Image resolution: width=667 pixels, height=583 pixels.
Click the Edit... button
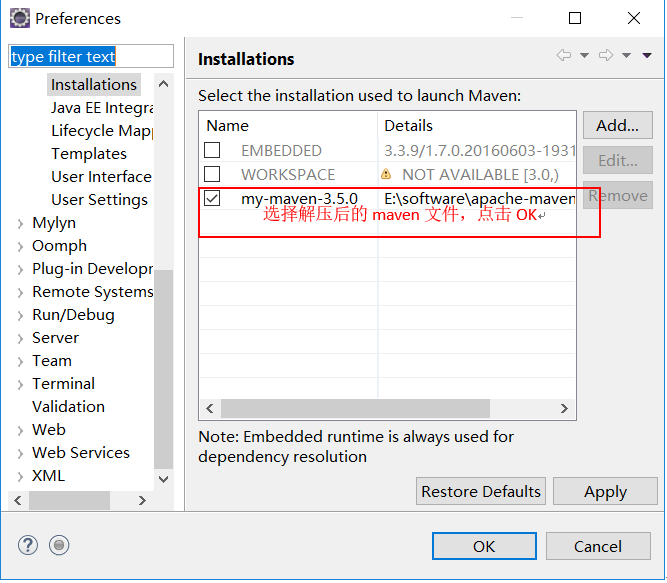coord(618,160)
